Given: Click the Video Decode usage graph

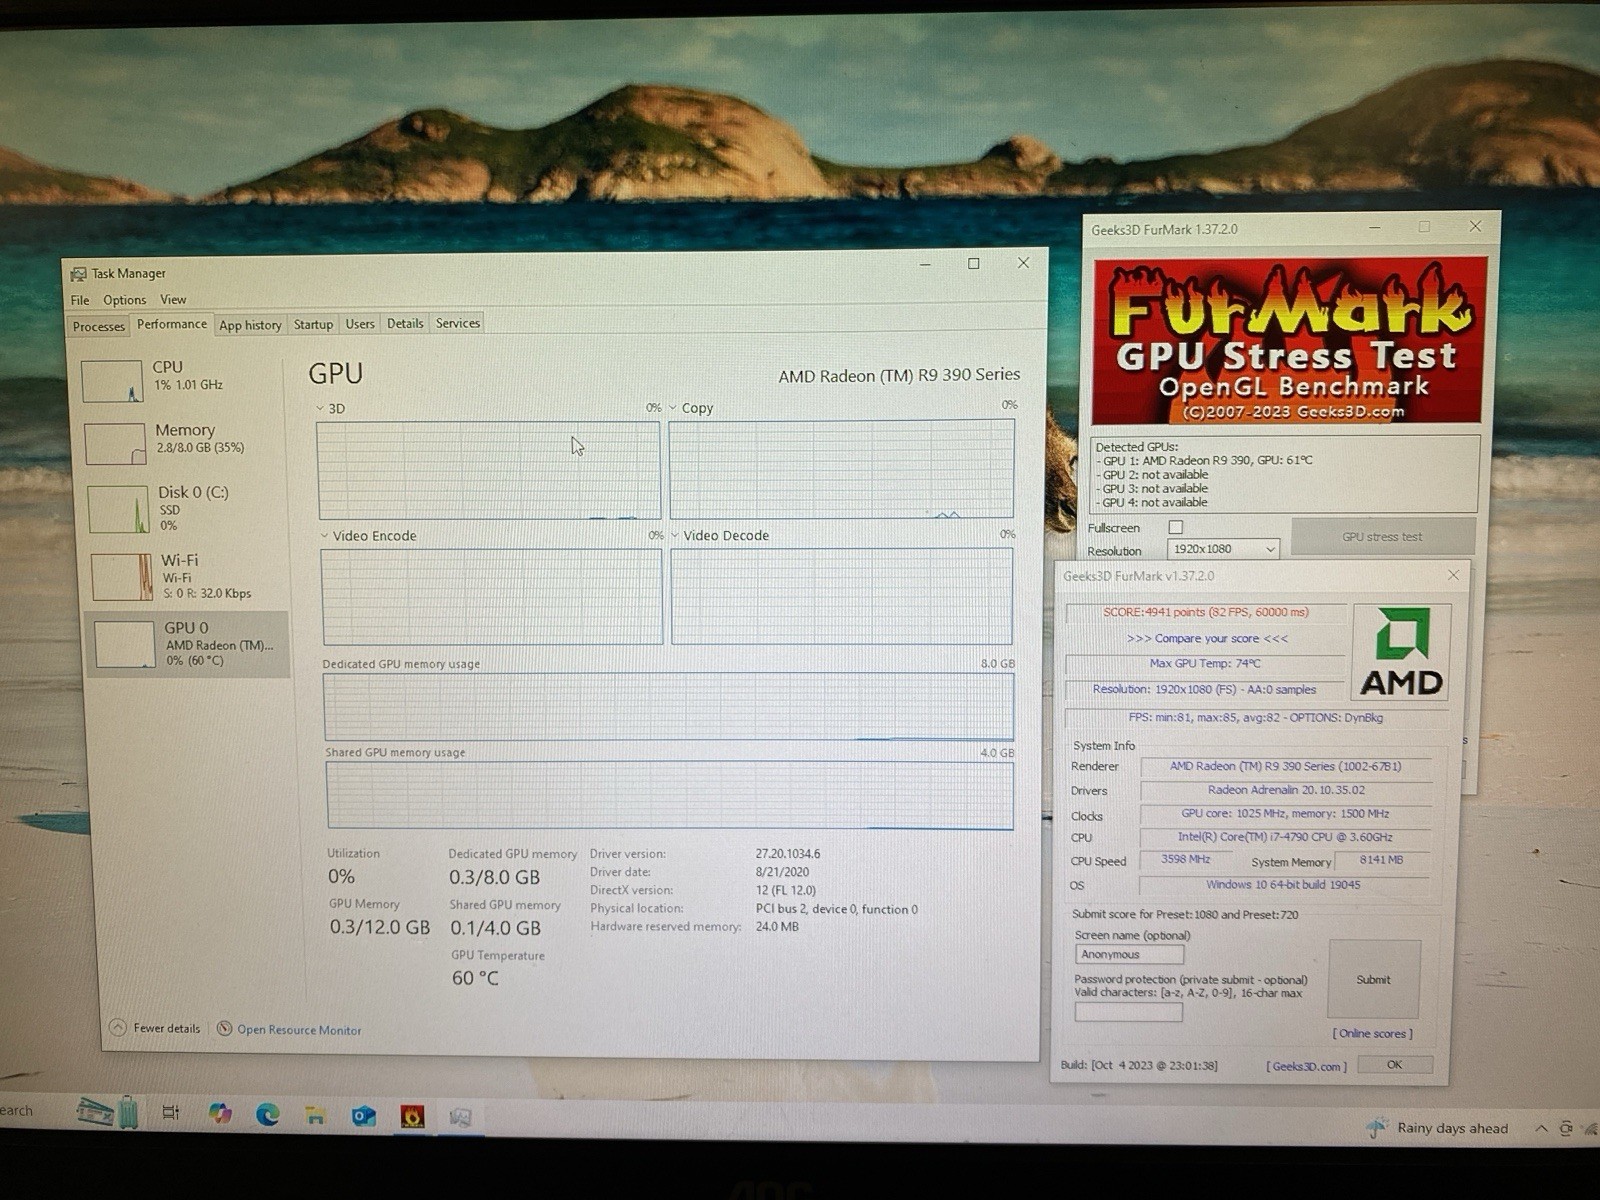Looking at the screenshot, I should pyautogui.click(x=842, y=596).
